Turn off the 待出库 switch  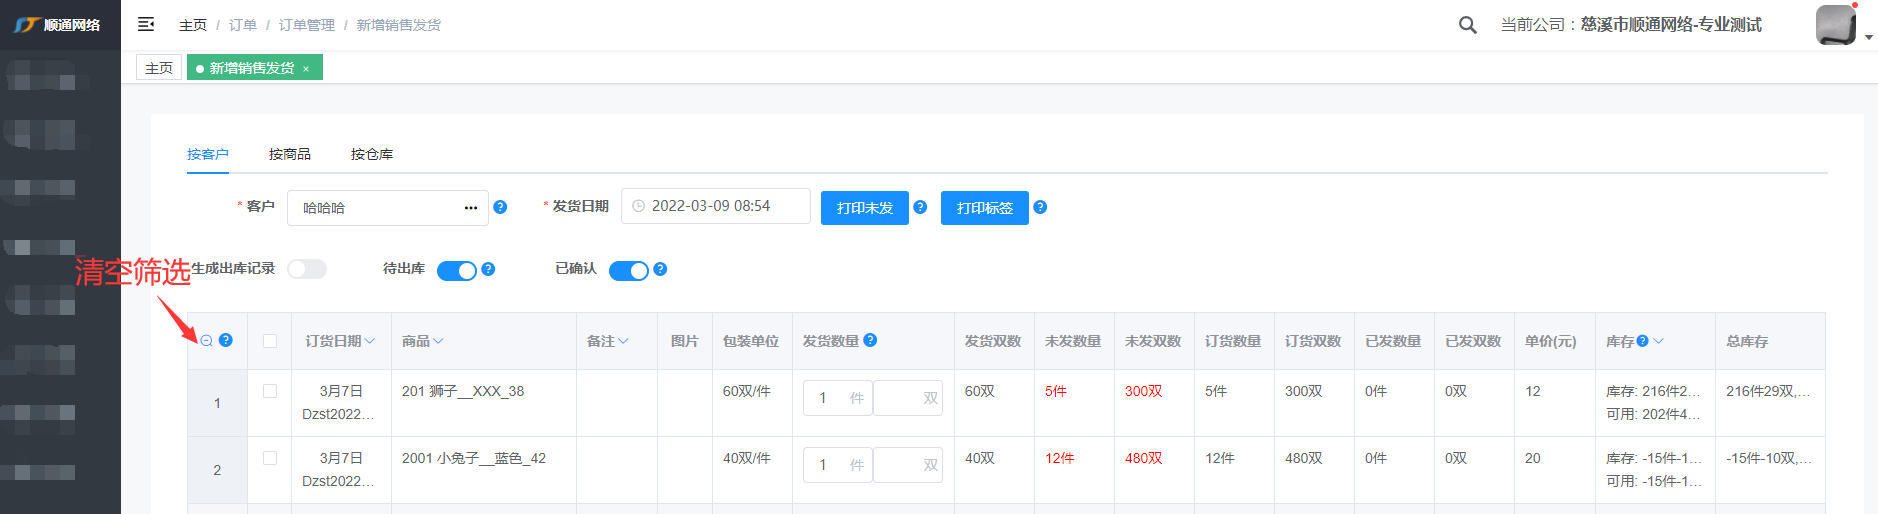[x=457, y=270]
